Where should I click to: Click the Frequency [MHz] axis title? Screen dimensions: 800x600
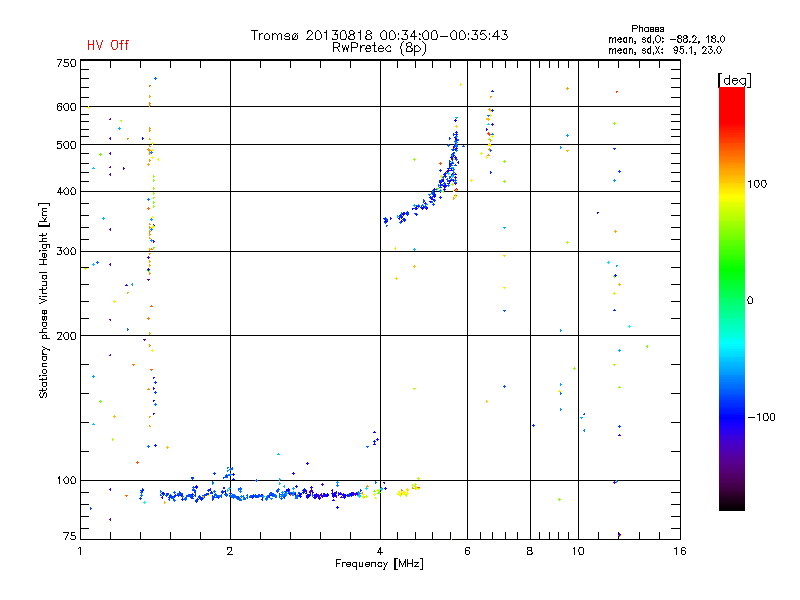(379, 566)
